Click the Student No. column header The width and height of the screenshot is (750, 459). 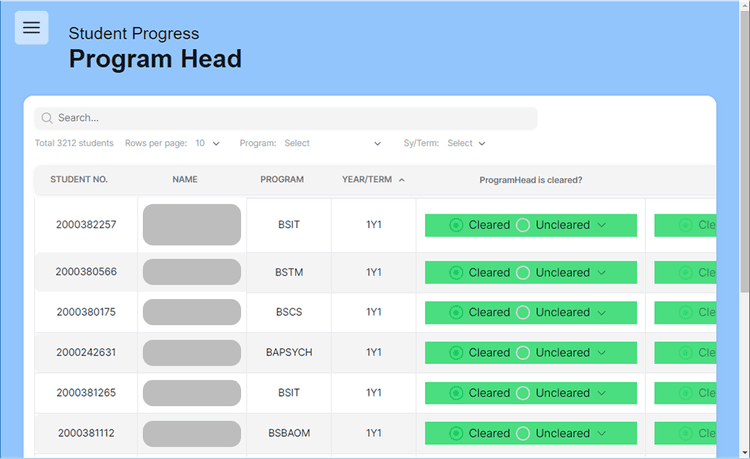[x=79, y=180]
